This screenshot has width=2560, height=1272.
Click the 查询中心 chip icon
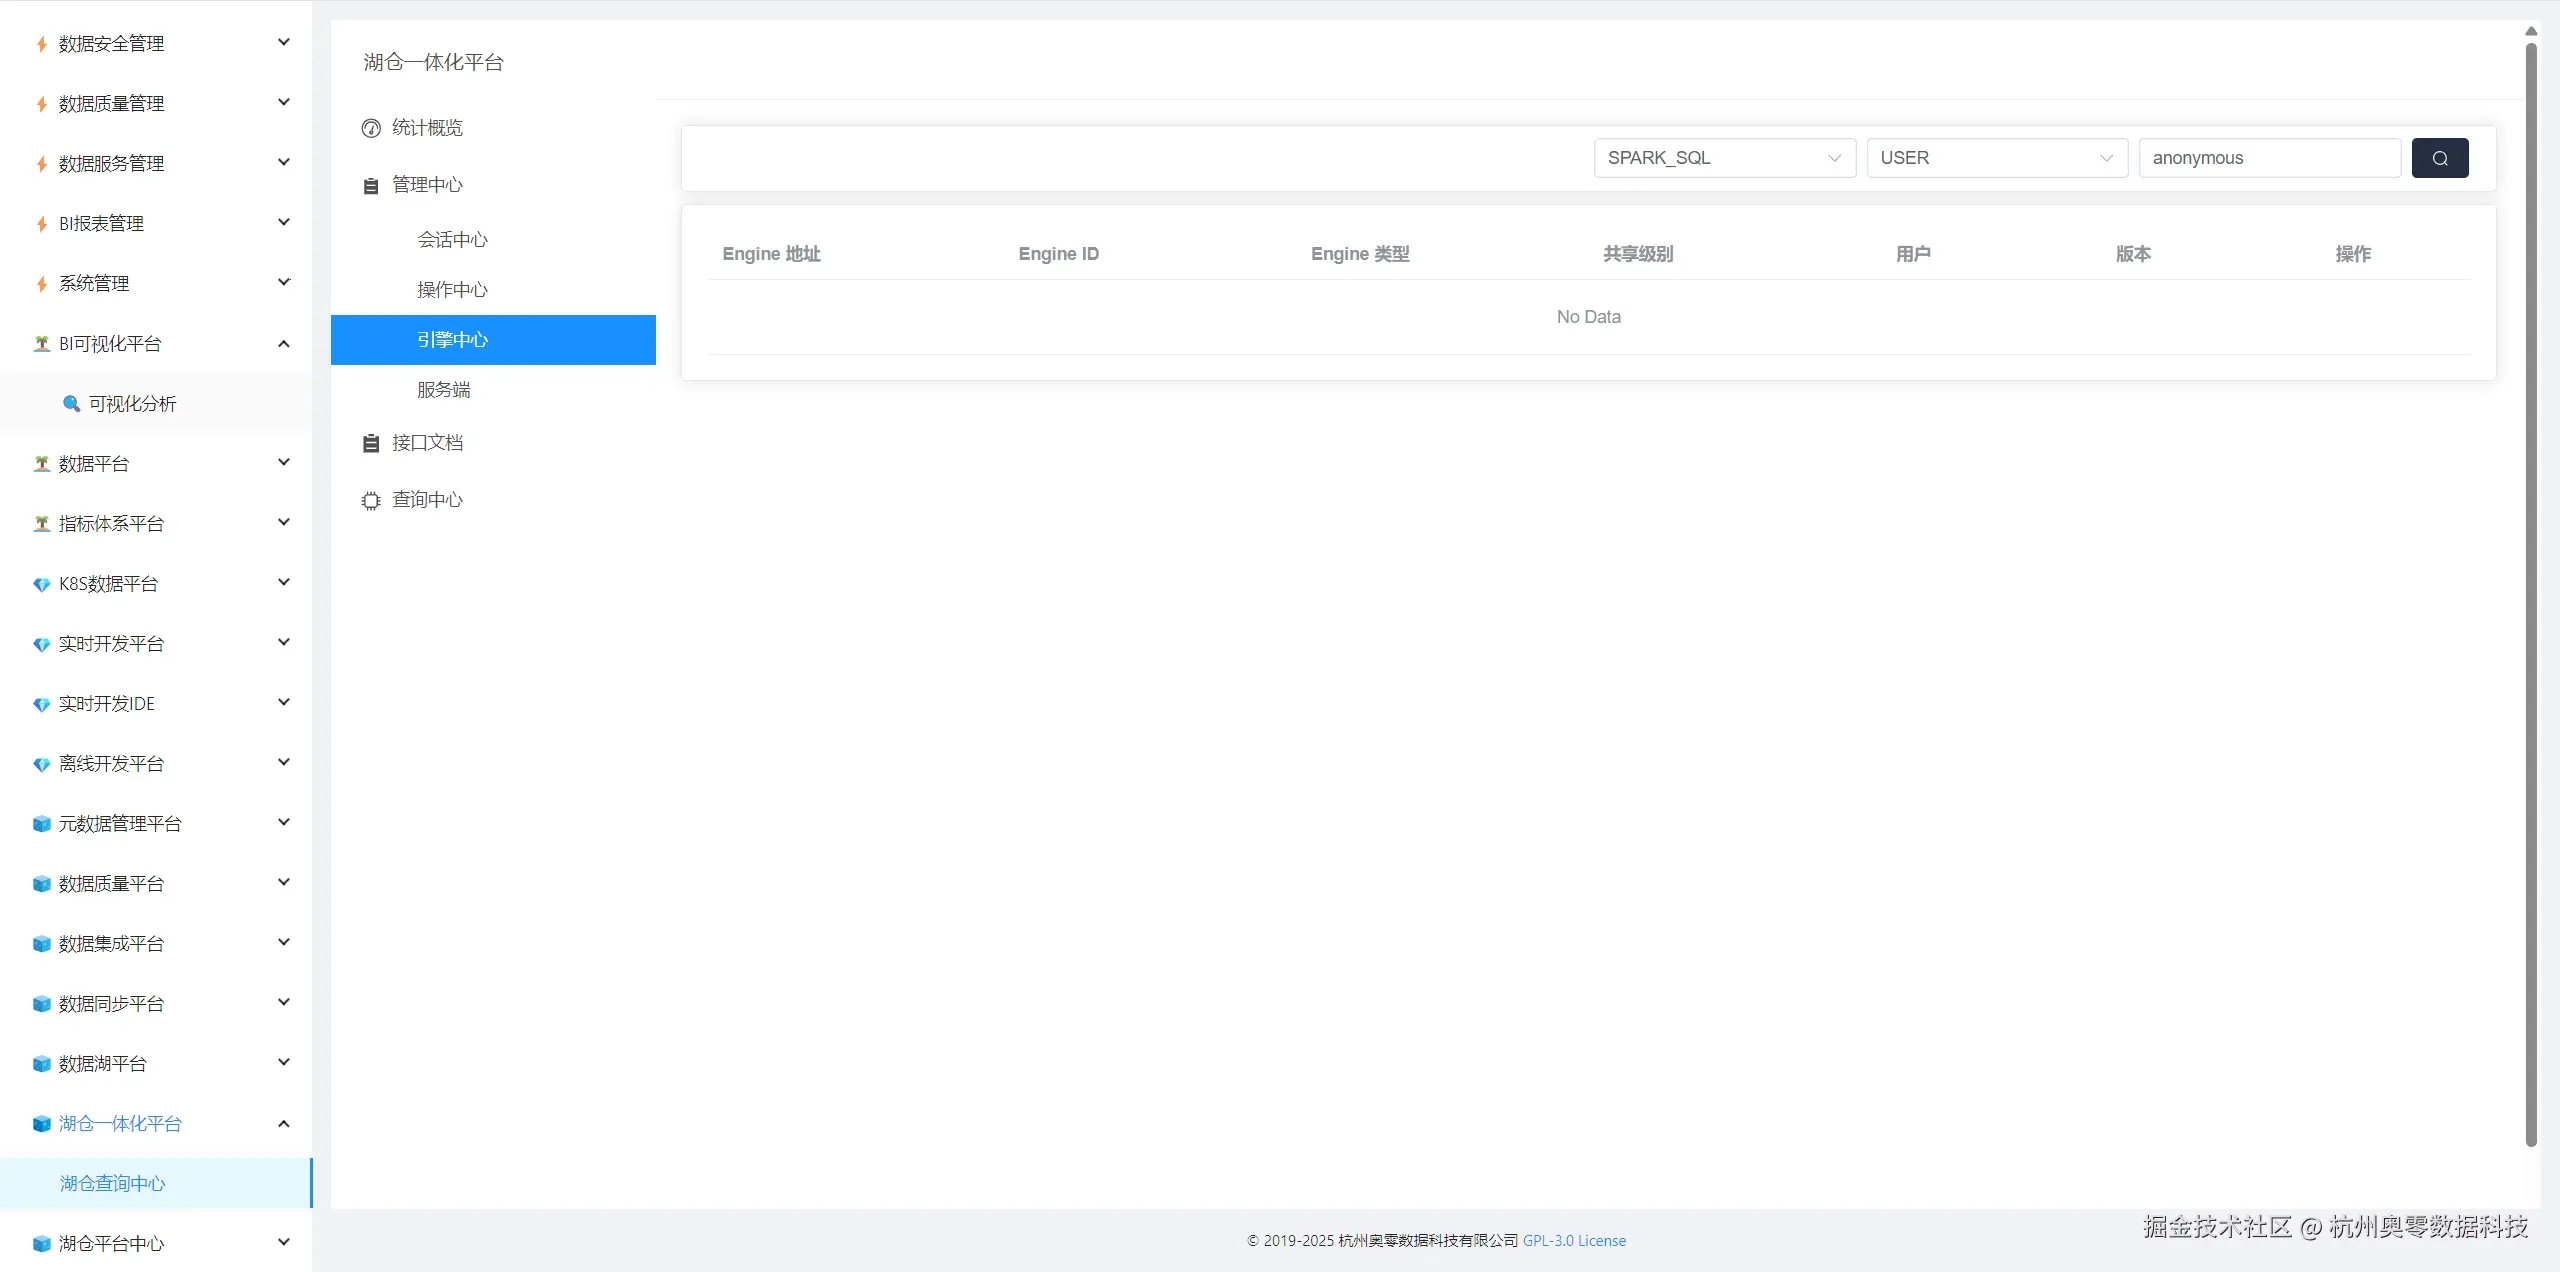click(x=371, y=500)
